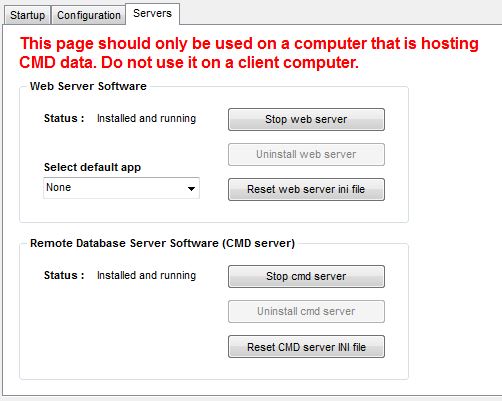Screen dimensions: 502x401
Task: Reset the web server ini file
Action: pos(306,189)
